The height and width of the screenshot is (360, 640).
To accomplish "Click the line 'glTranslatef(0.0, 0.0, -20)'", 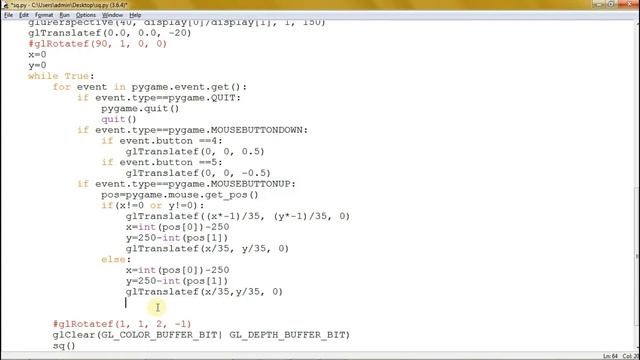I will coord(110,33).
